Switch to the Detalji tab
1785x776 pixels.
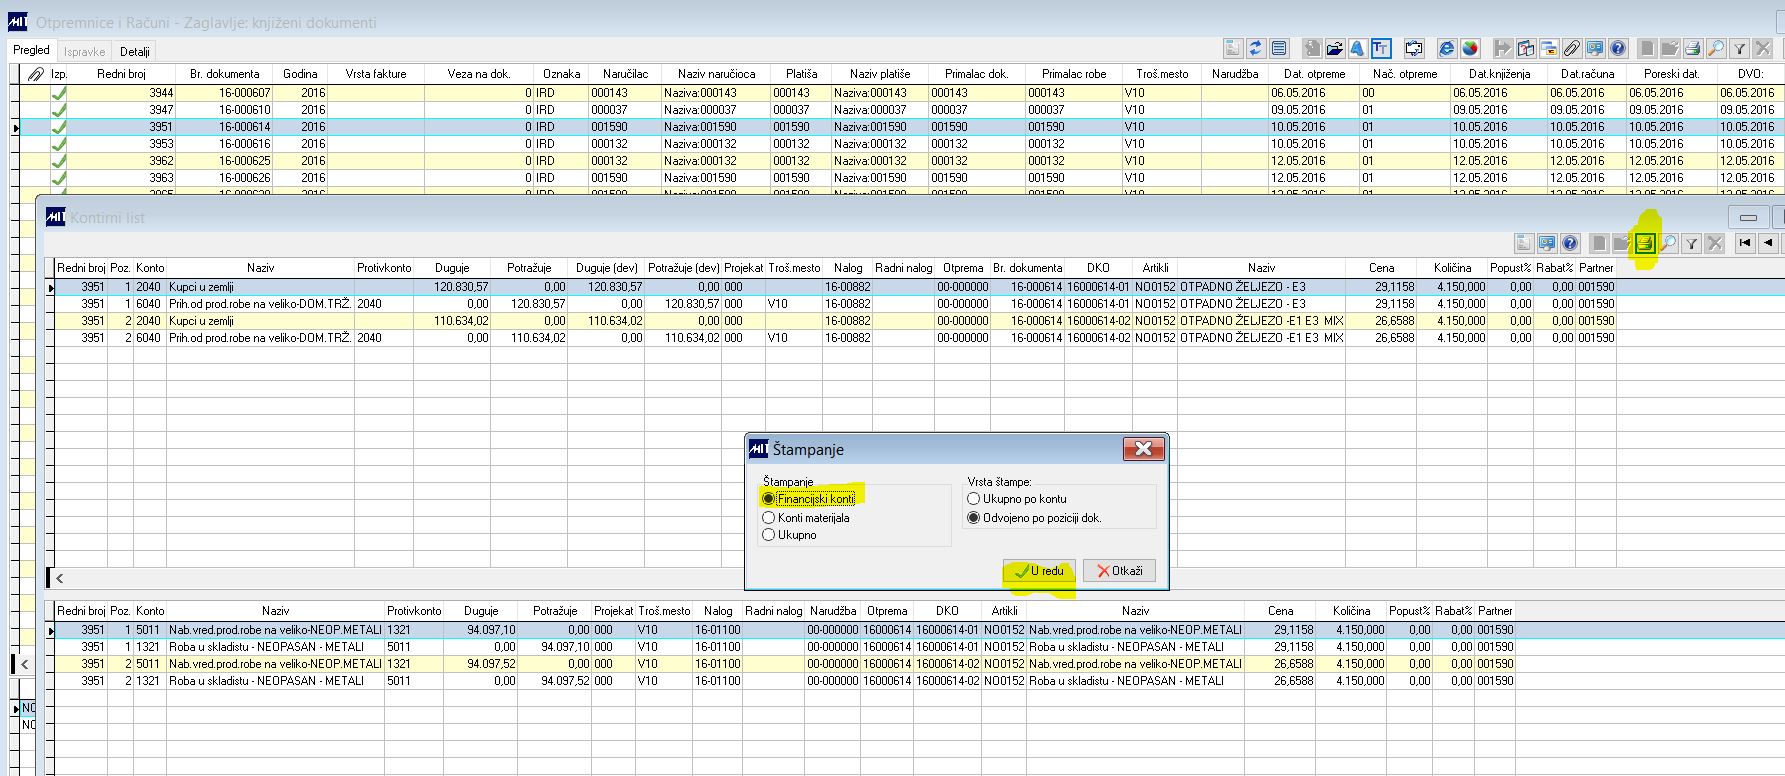coord(134,51)
